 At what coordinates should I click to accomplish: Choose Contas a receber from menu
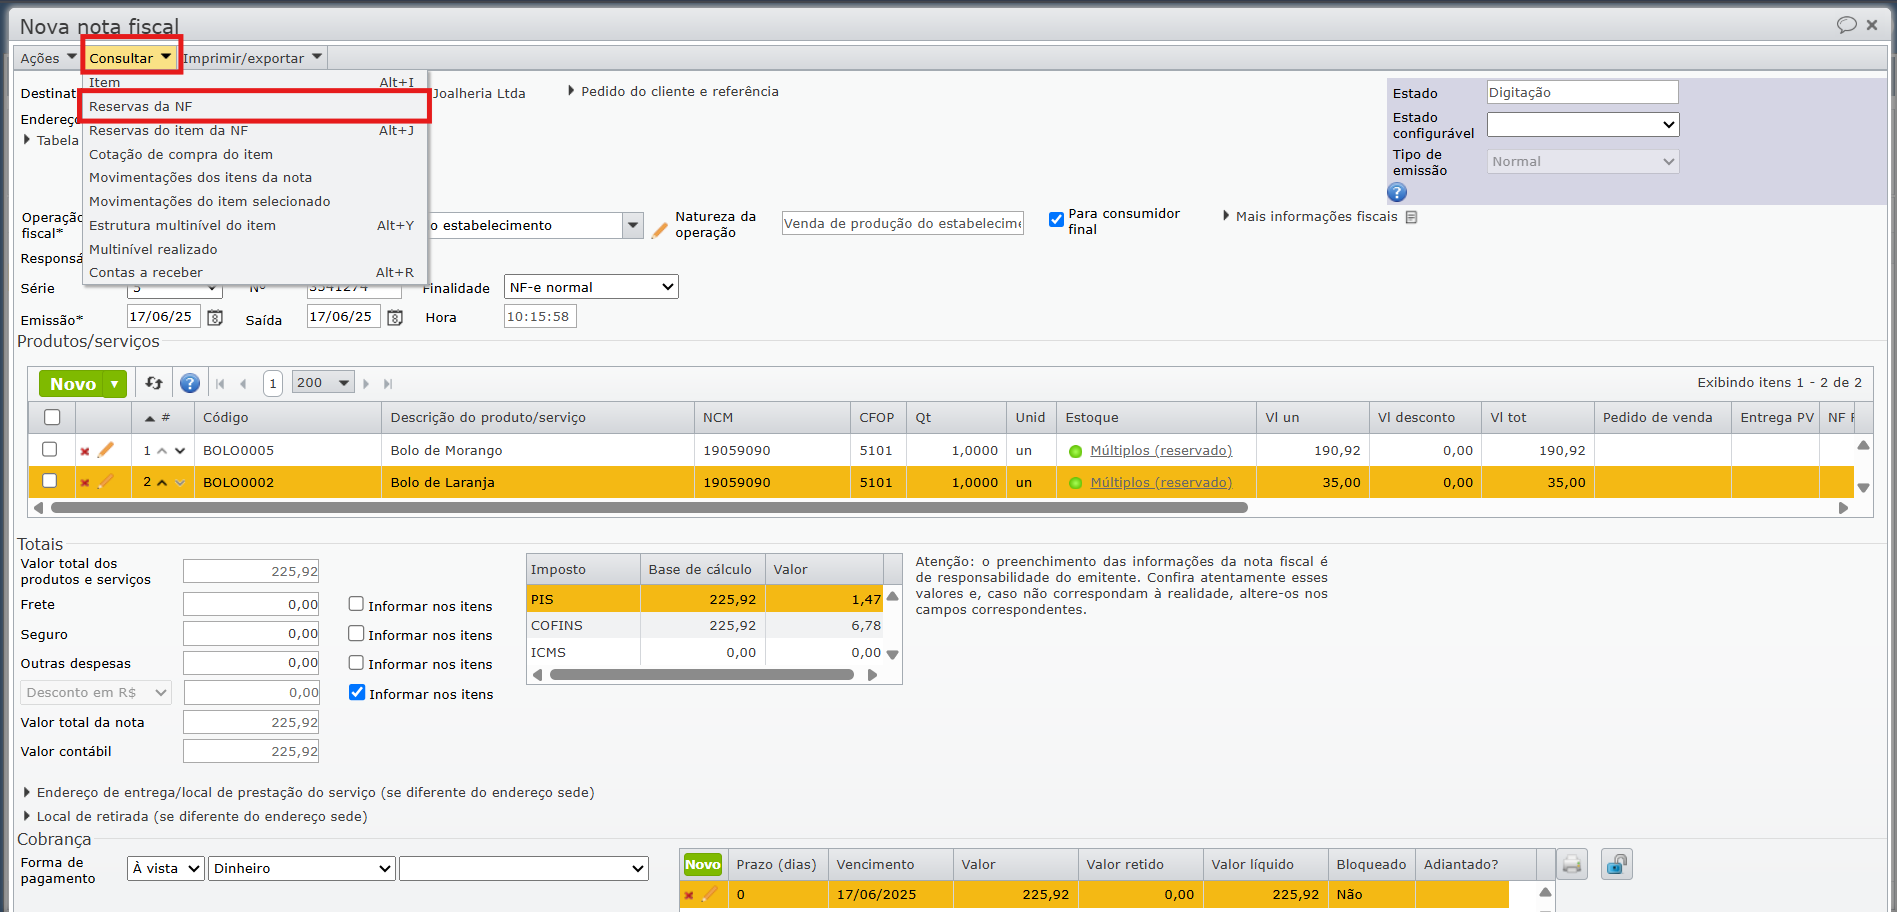click(x=146, y=272)
